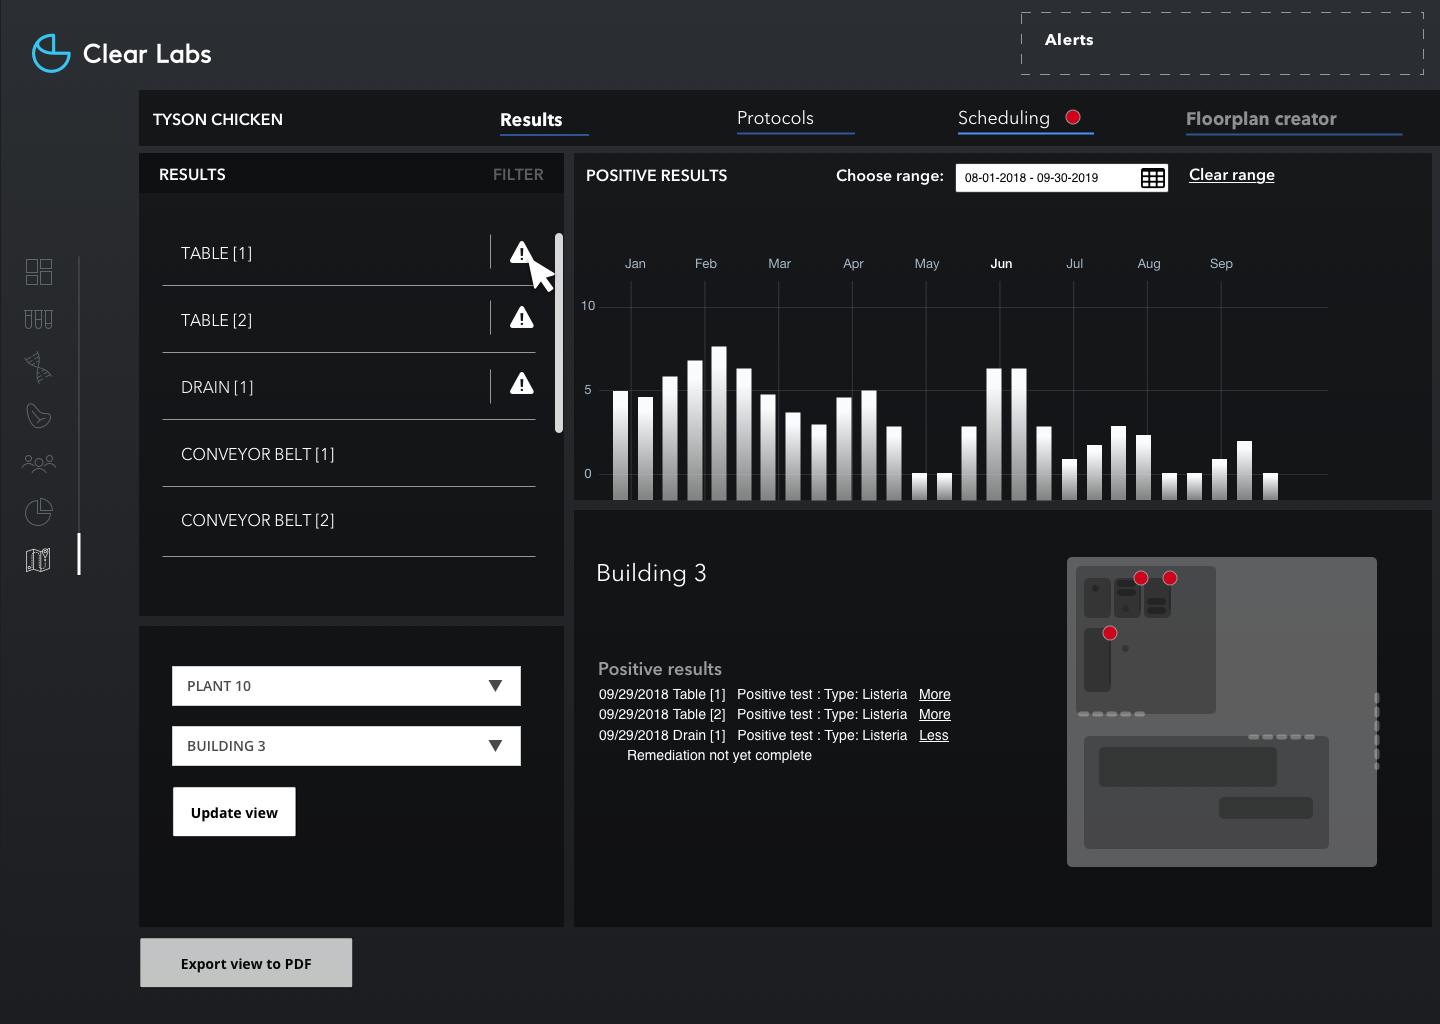Click More link for Table [1] result
Viewport: 1440px width, 1024px height.
[935, 694]
